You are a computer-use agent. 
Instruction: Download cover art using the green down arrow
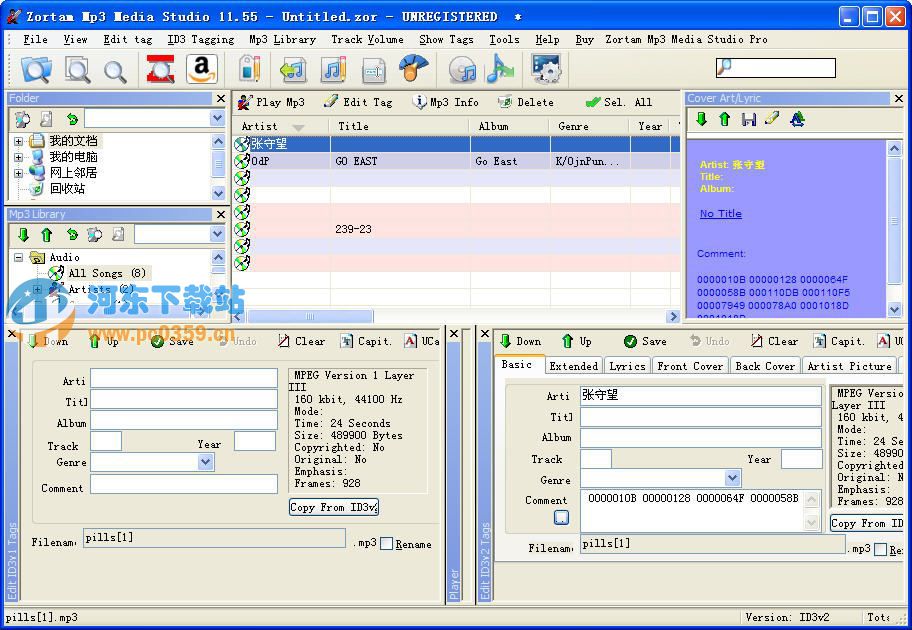click(701, 119)
